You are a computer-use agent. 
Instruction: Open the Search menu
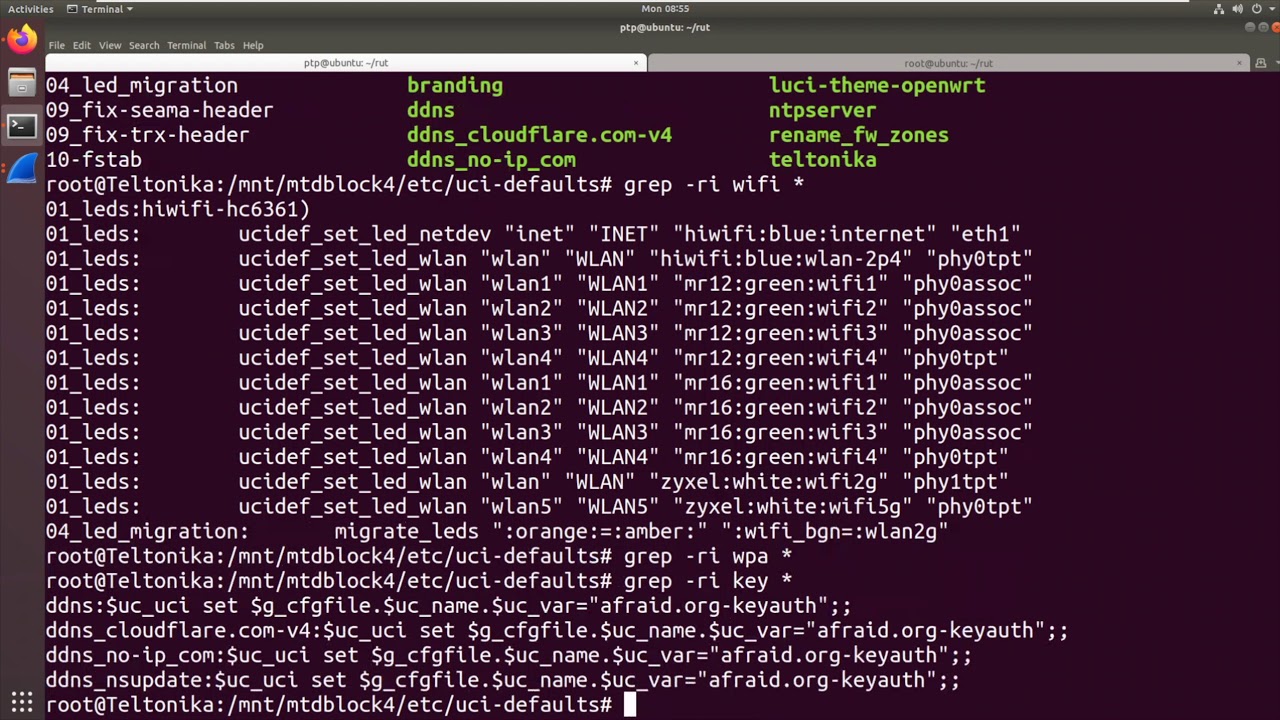tap(144, 45)
